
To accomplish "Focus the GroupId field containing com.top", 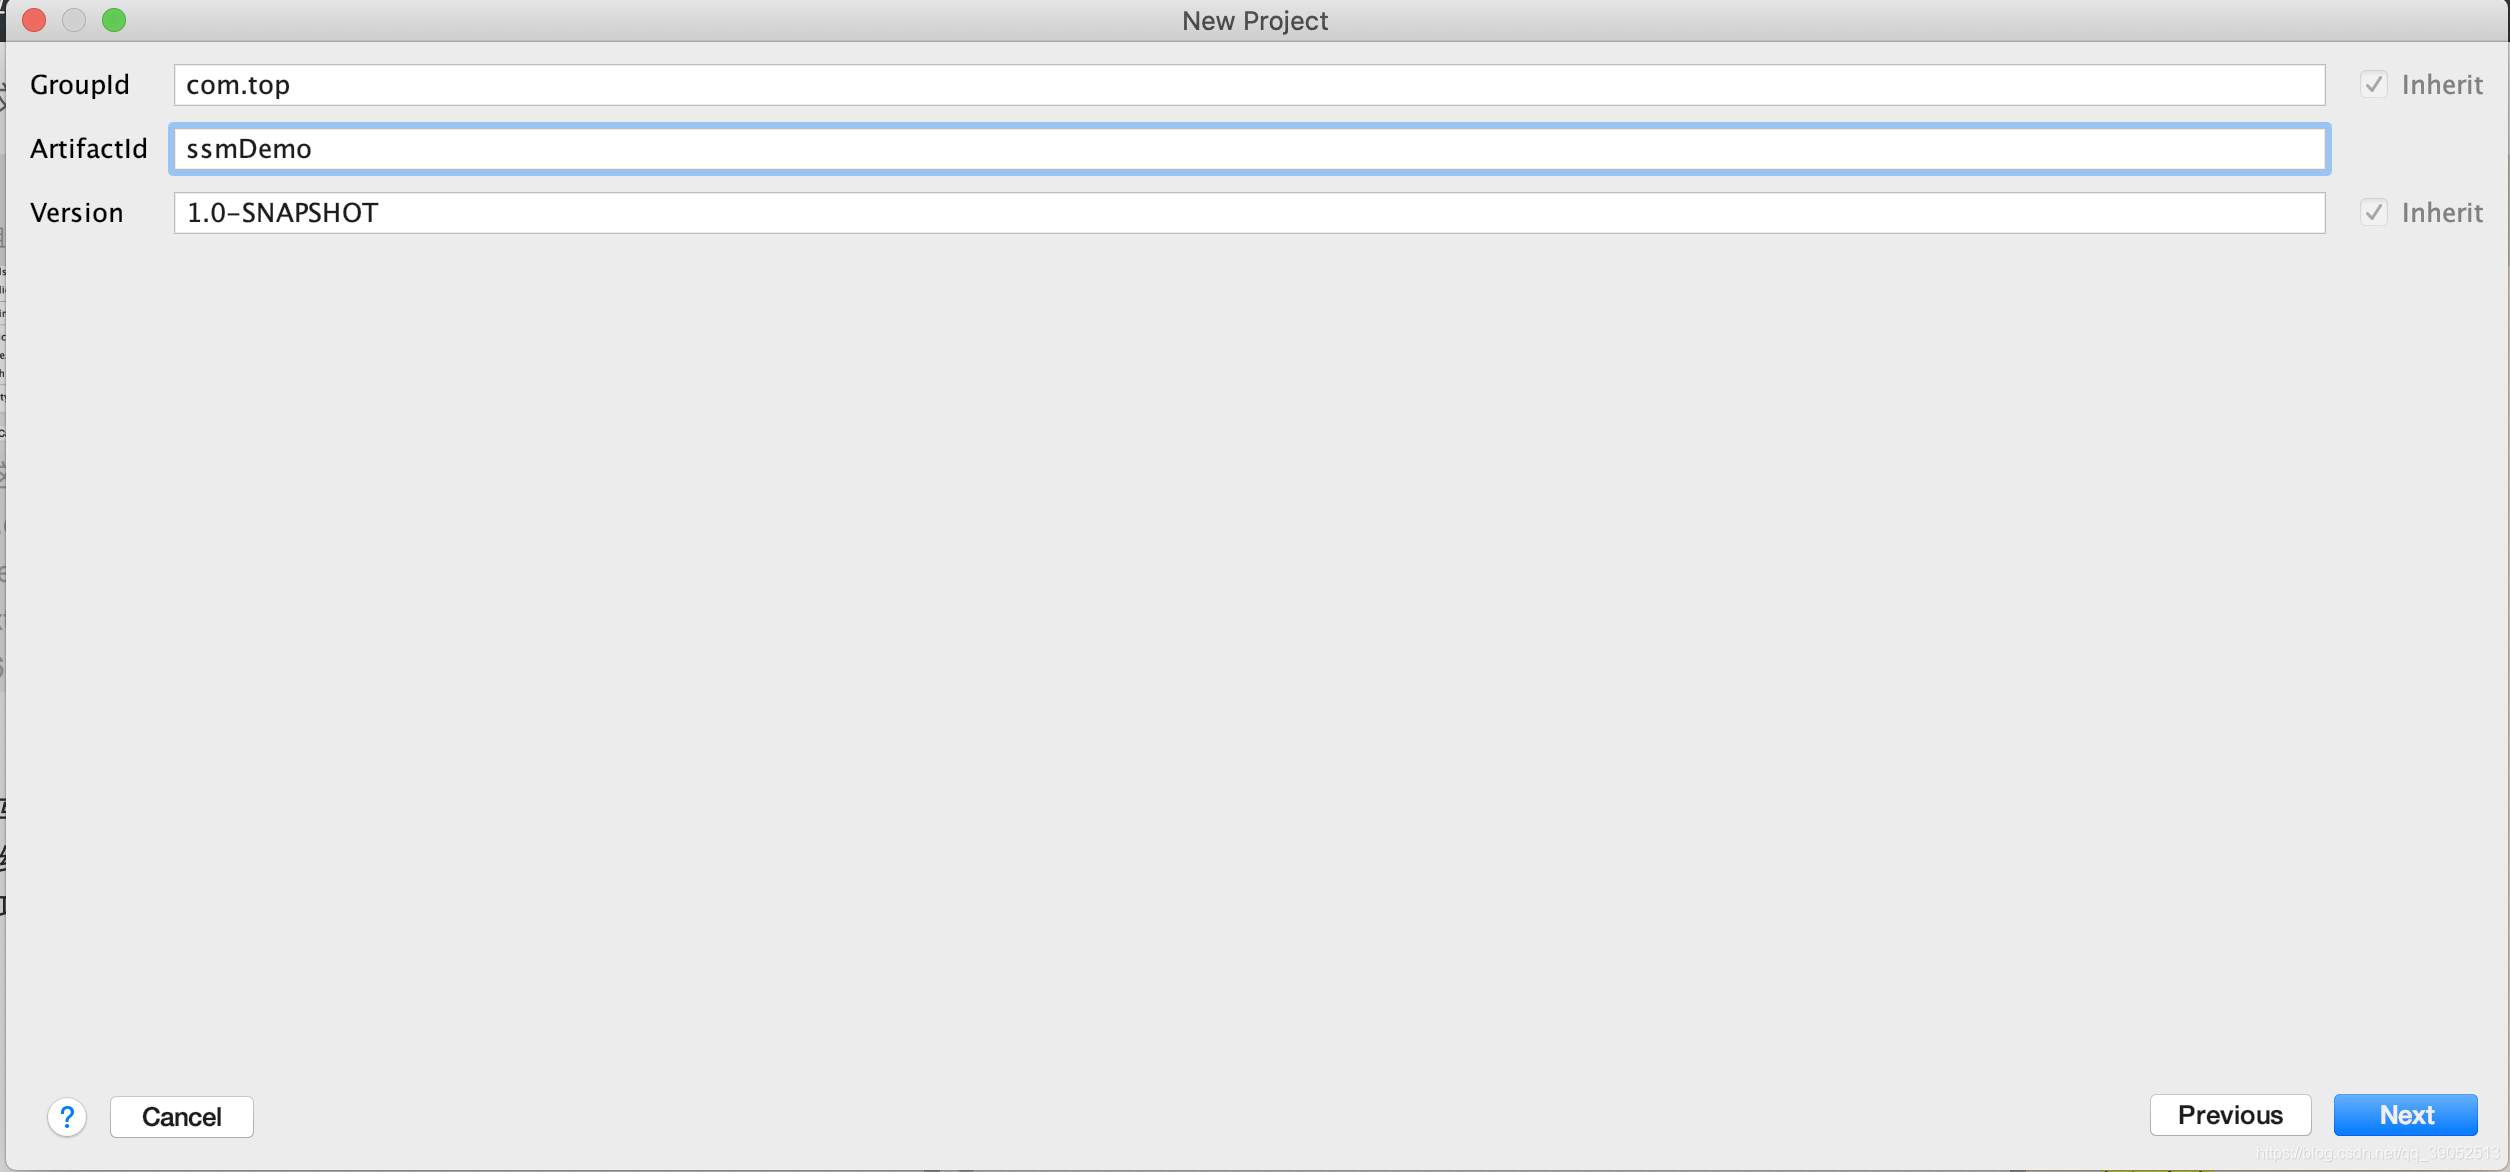I will click(x=1248, y=85).
